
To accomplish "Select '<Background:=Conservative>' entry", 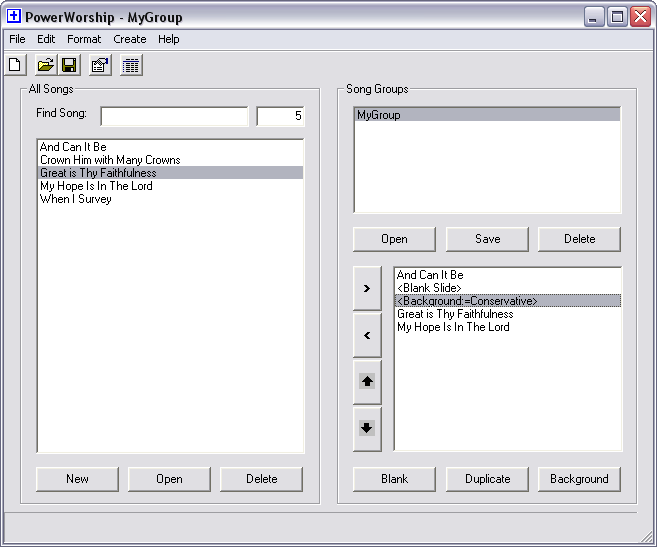I will [508, 301].
